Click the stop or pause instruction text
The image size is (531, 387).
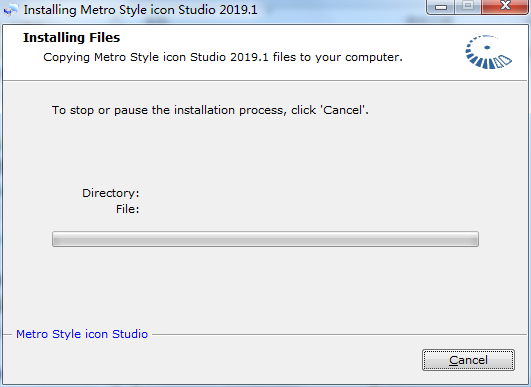(x=210, y=110)
